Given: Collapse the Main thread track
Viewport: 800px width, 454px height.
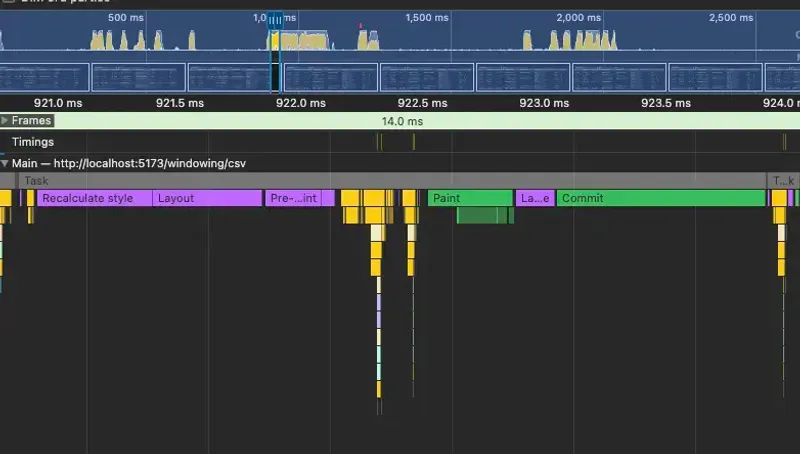Looking at the screenshot, I should pos(5,162).
